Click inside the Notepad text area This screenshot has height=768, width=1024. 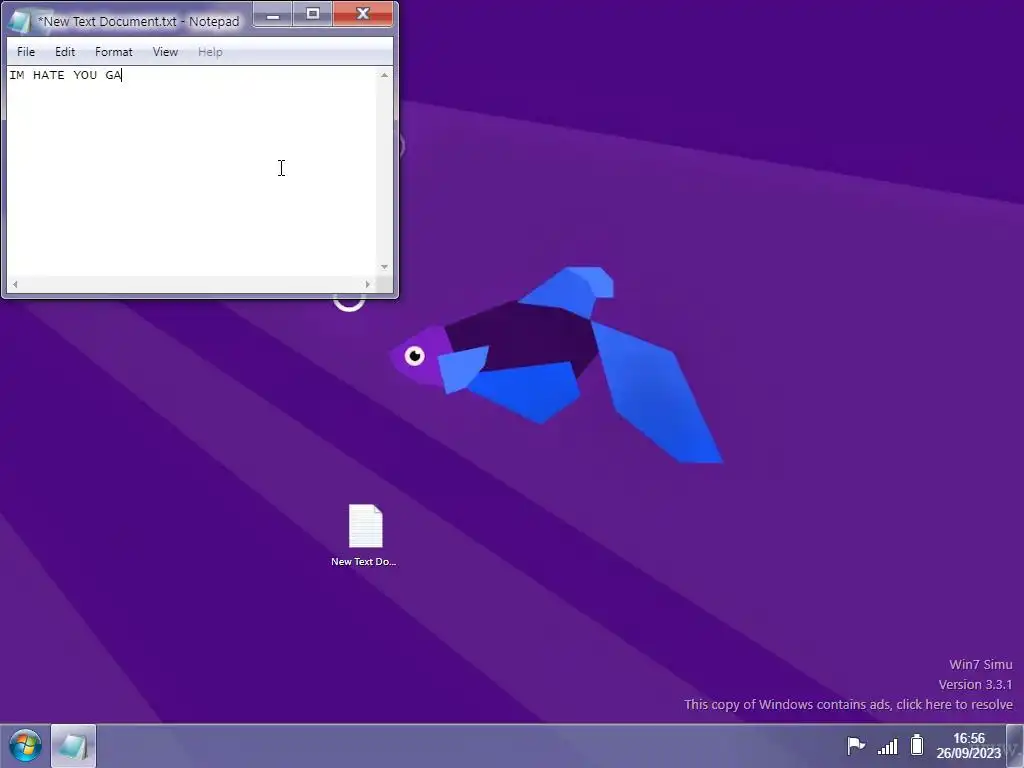(x=192, y=171)
